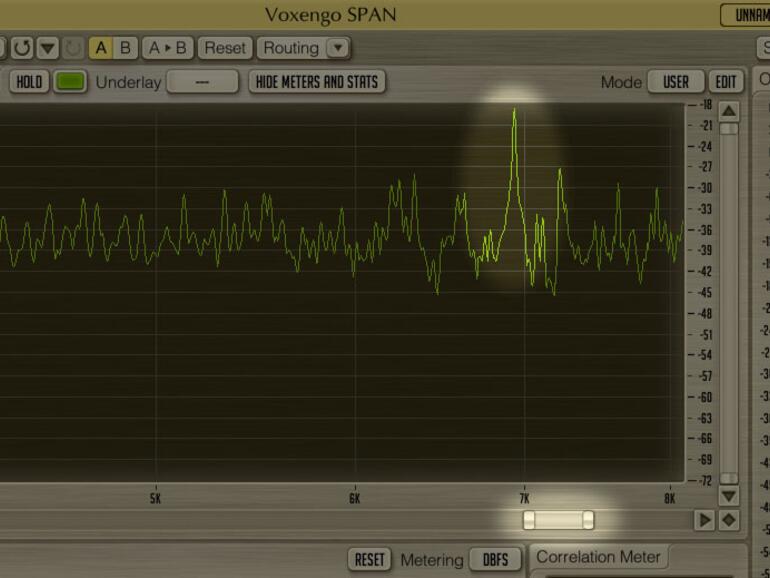
Task: Click the vertical scroll up arrow
Action: pyautogui.click(x=729, y=111)
